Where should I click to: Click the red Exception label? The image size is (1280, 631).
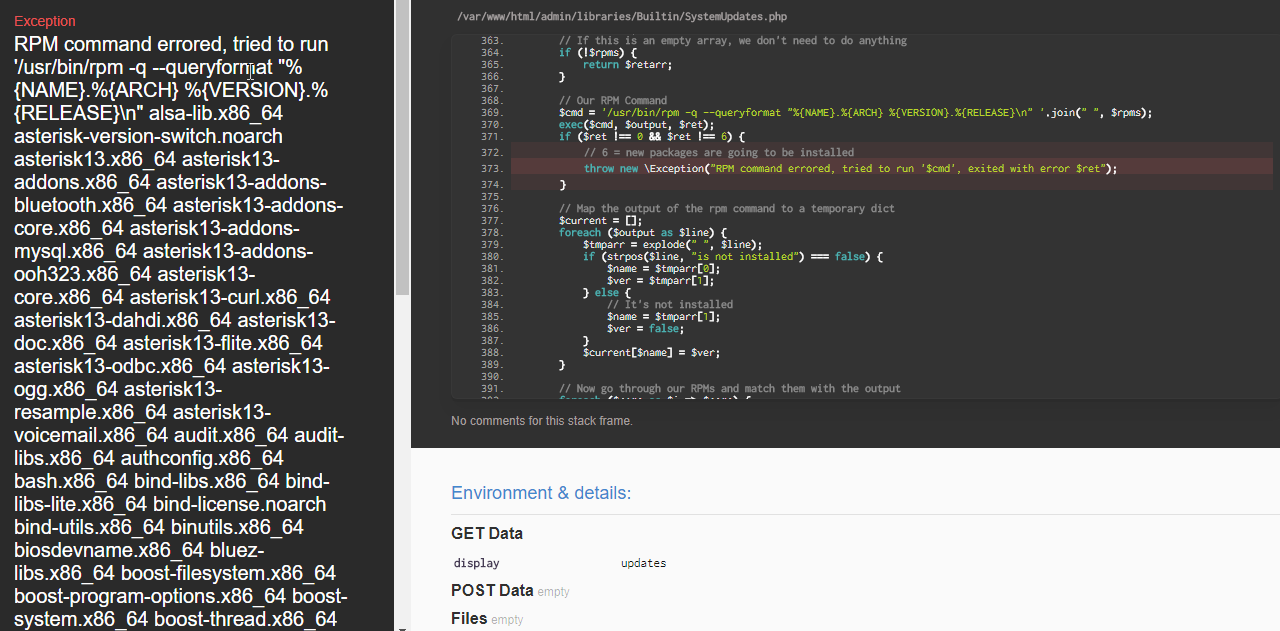coord(45,21)
